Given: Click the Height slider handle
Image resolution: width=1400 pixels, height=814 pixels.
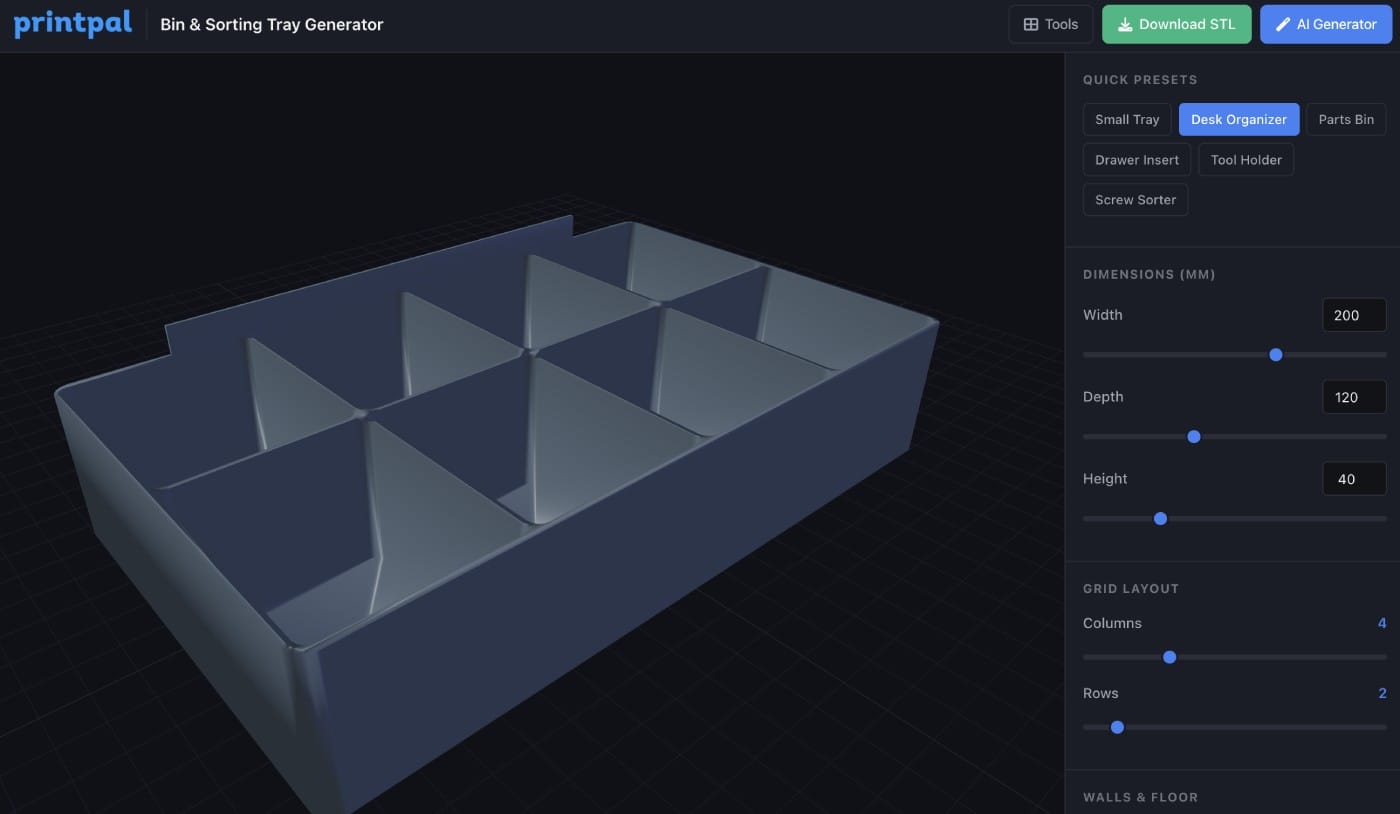Looking at the screenshot, I should [x=1160, y=518].
